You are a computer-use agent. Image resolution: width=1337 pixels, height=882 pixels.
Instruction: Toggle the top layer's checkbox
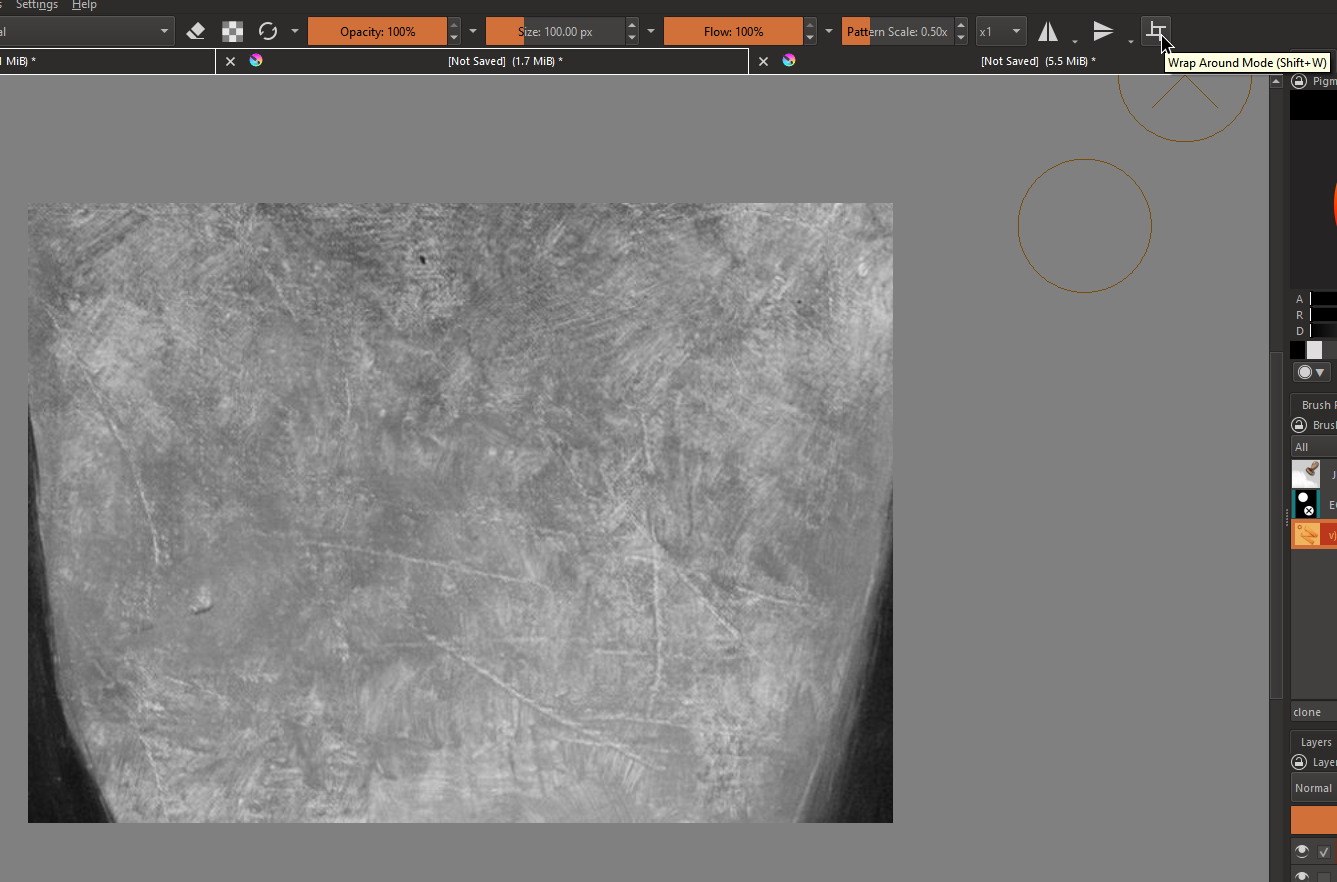(1324, 852)
